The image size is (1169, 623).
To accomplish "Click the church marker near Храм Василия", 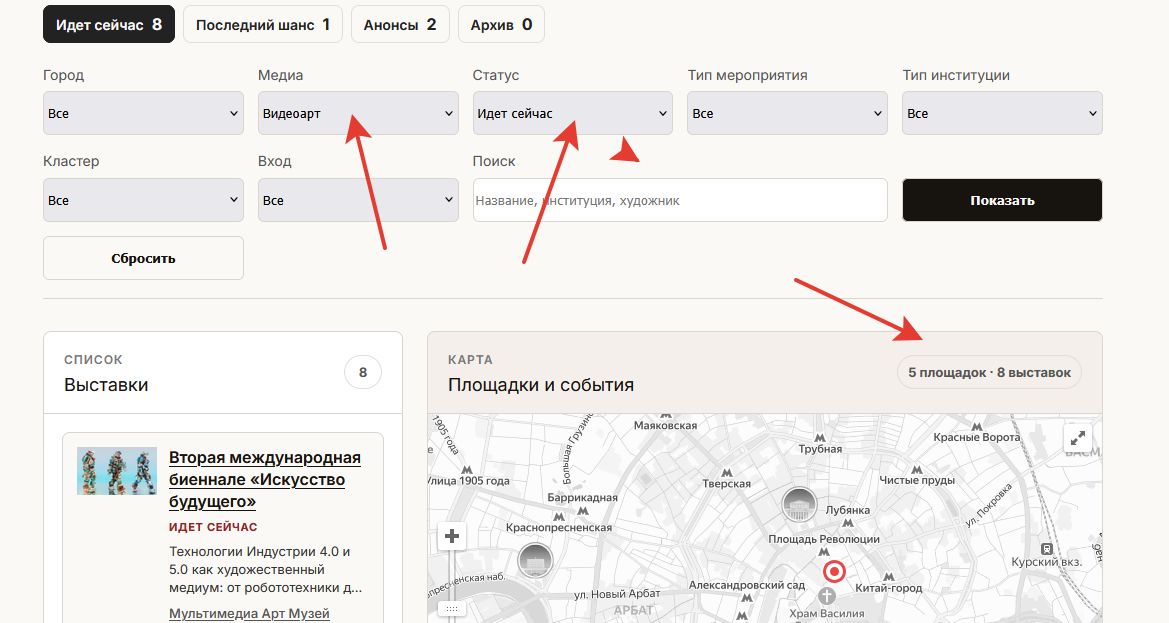I will [826, 595].
